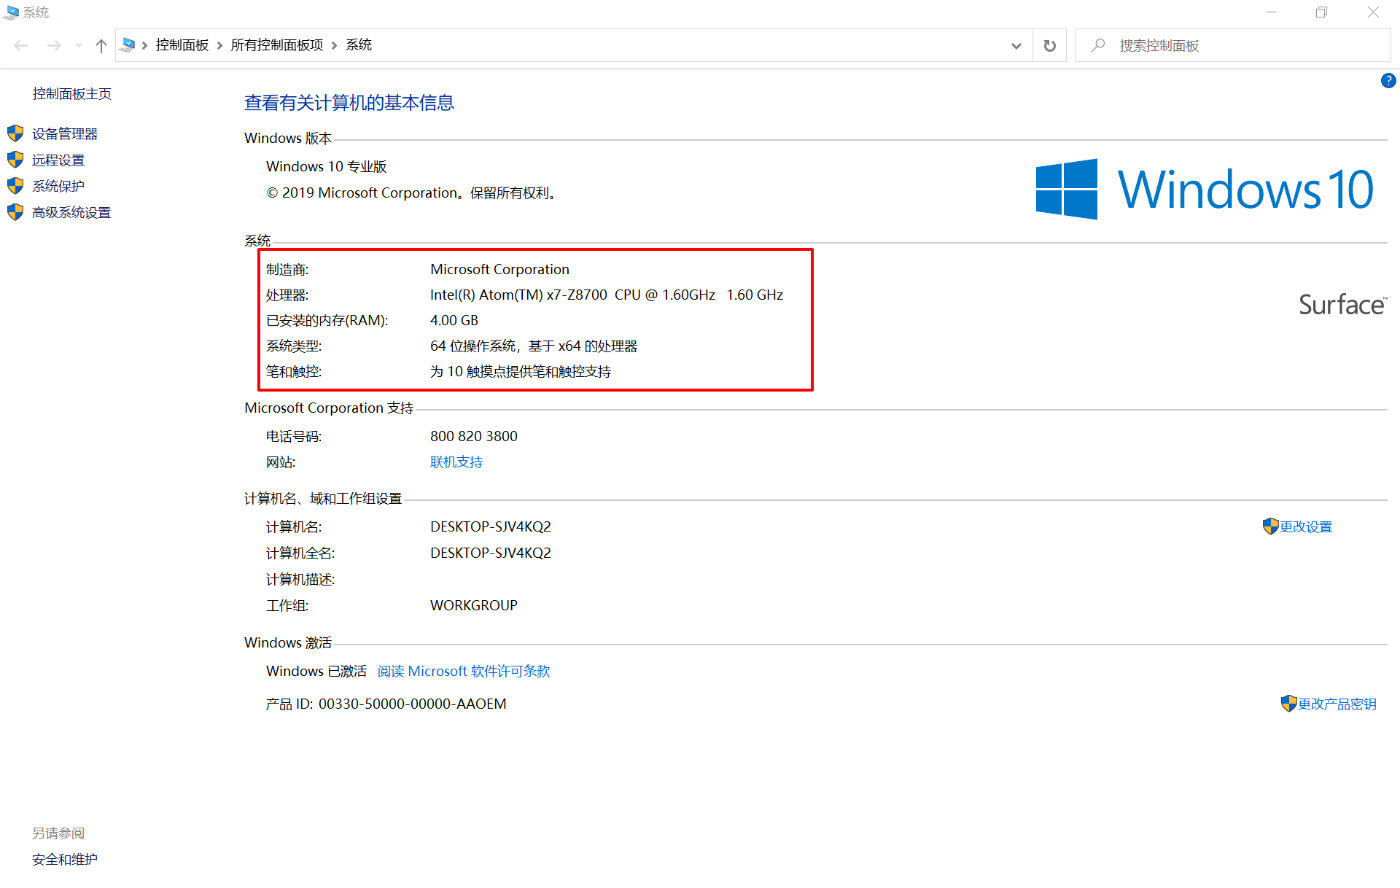This screenshot has width=1400, height=888.
Task: Click the installed RAM value 4.00 GB
Action: 454,321
